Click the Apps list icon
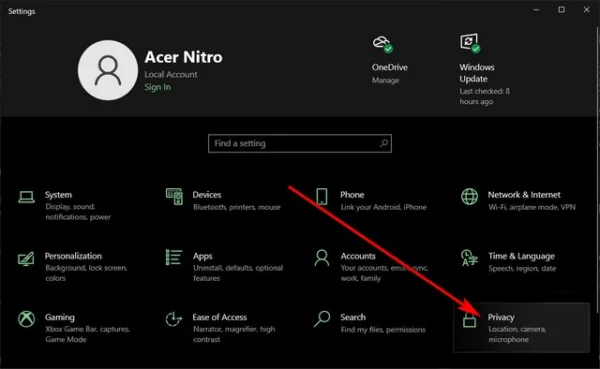This screenshot has width=600, height=369. [x=174, y=257]
